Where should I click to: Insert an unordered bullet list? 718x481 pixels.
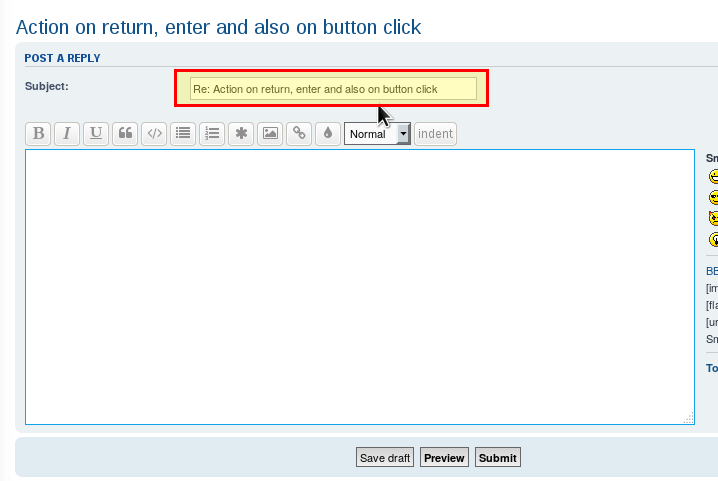[183, 134]
